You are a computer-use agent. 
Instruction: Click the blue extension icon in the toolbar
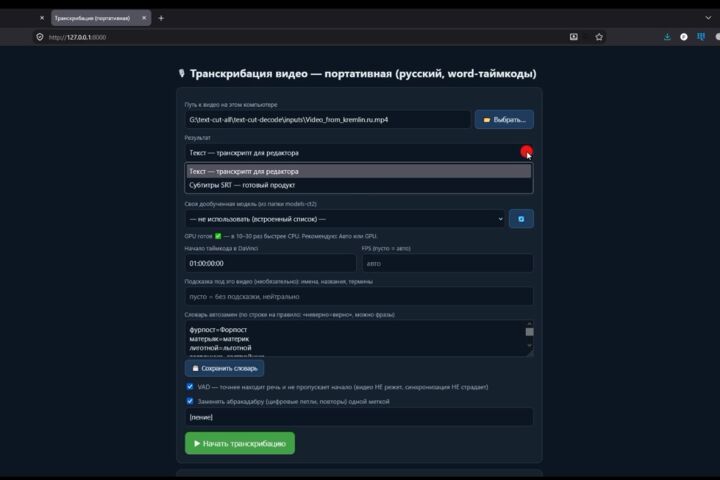pyautogui.click(x=701, y=37)
